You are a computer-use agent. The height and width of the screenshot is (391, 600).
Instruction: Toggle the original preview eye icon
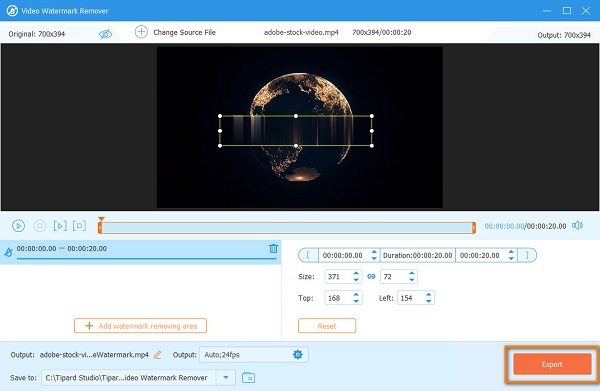click(x=105, y=34)
